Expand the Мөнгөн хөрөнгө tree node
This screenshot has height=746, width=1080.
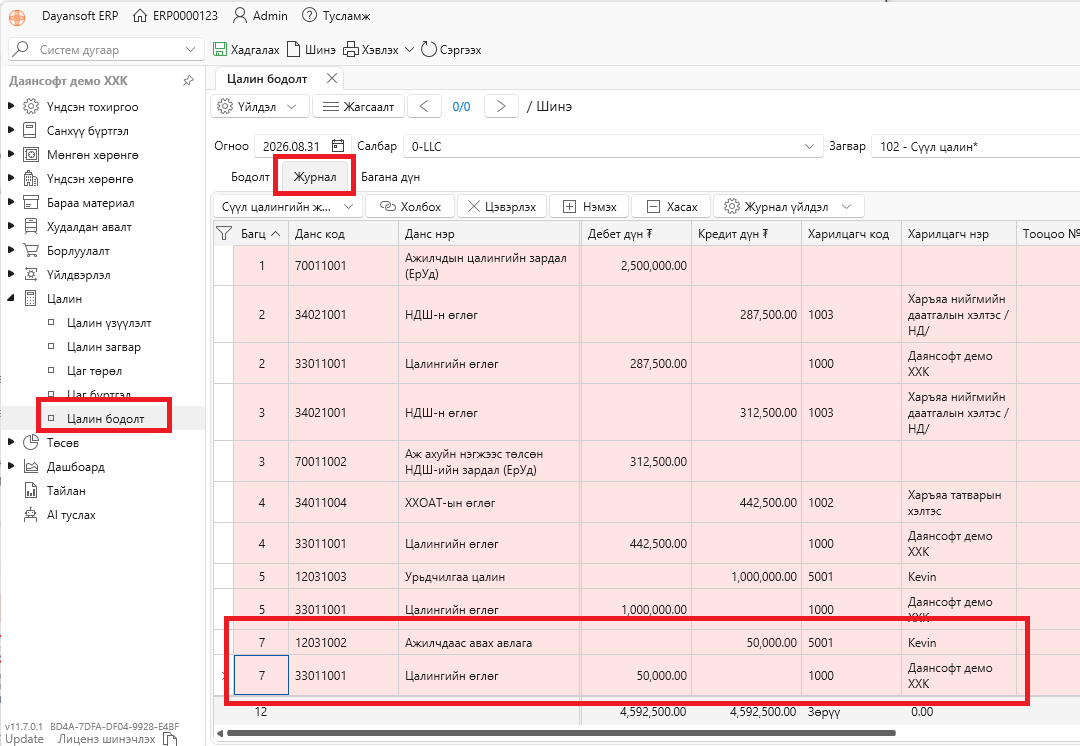(11, 154)
